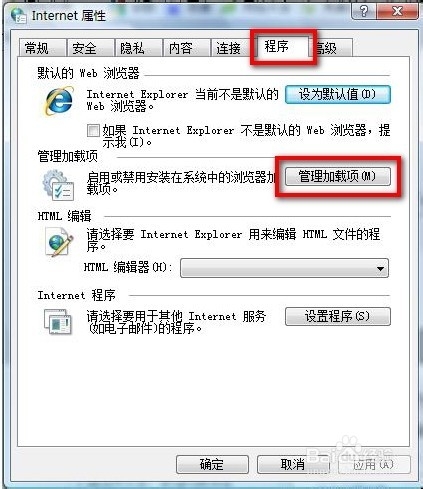Screen dimensions: 423x489
Task: Click the Internet programs windows icon
Action: (58, 322)
